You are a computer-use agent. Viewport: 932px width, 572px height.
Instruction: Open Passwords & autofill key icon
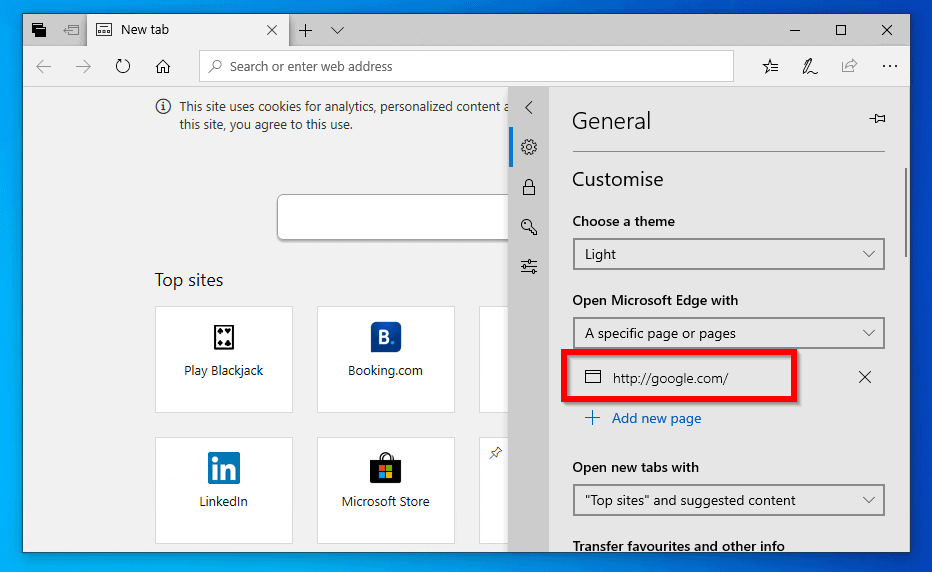529,227
